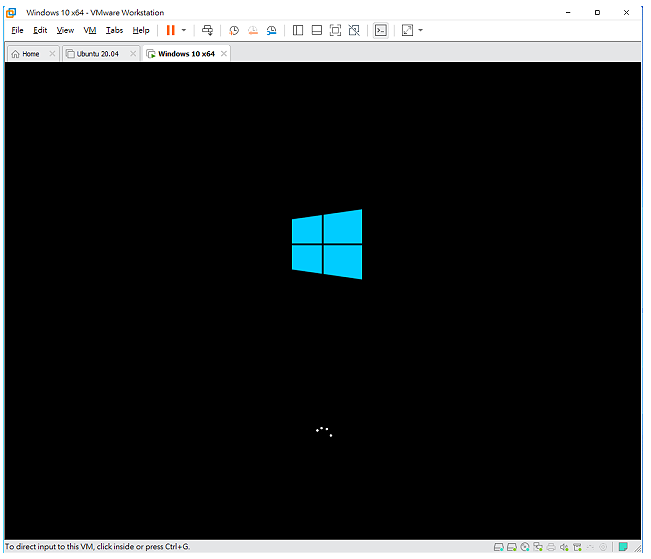Maximize the VMware Workstation window
The width and height of the screenshot is (651, 559).
pos(597,12)
